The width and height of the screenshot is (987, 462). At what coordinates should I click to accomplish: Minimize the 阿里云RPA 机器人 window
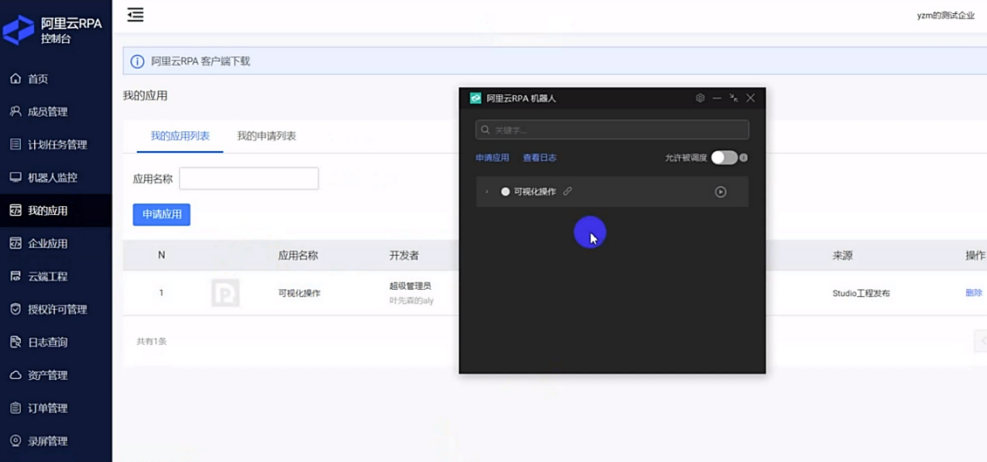717,98
